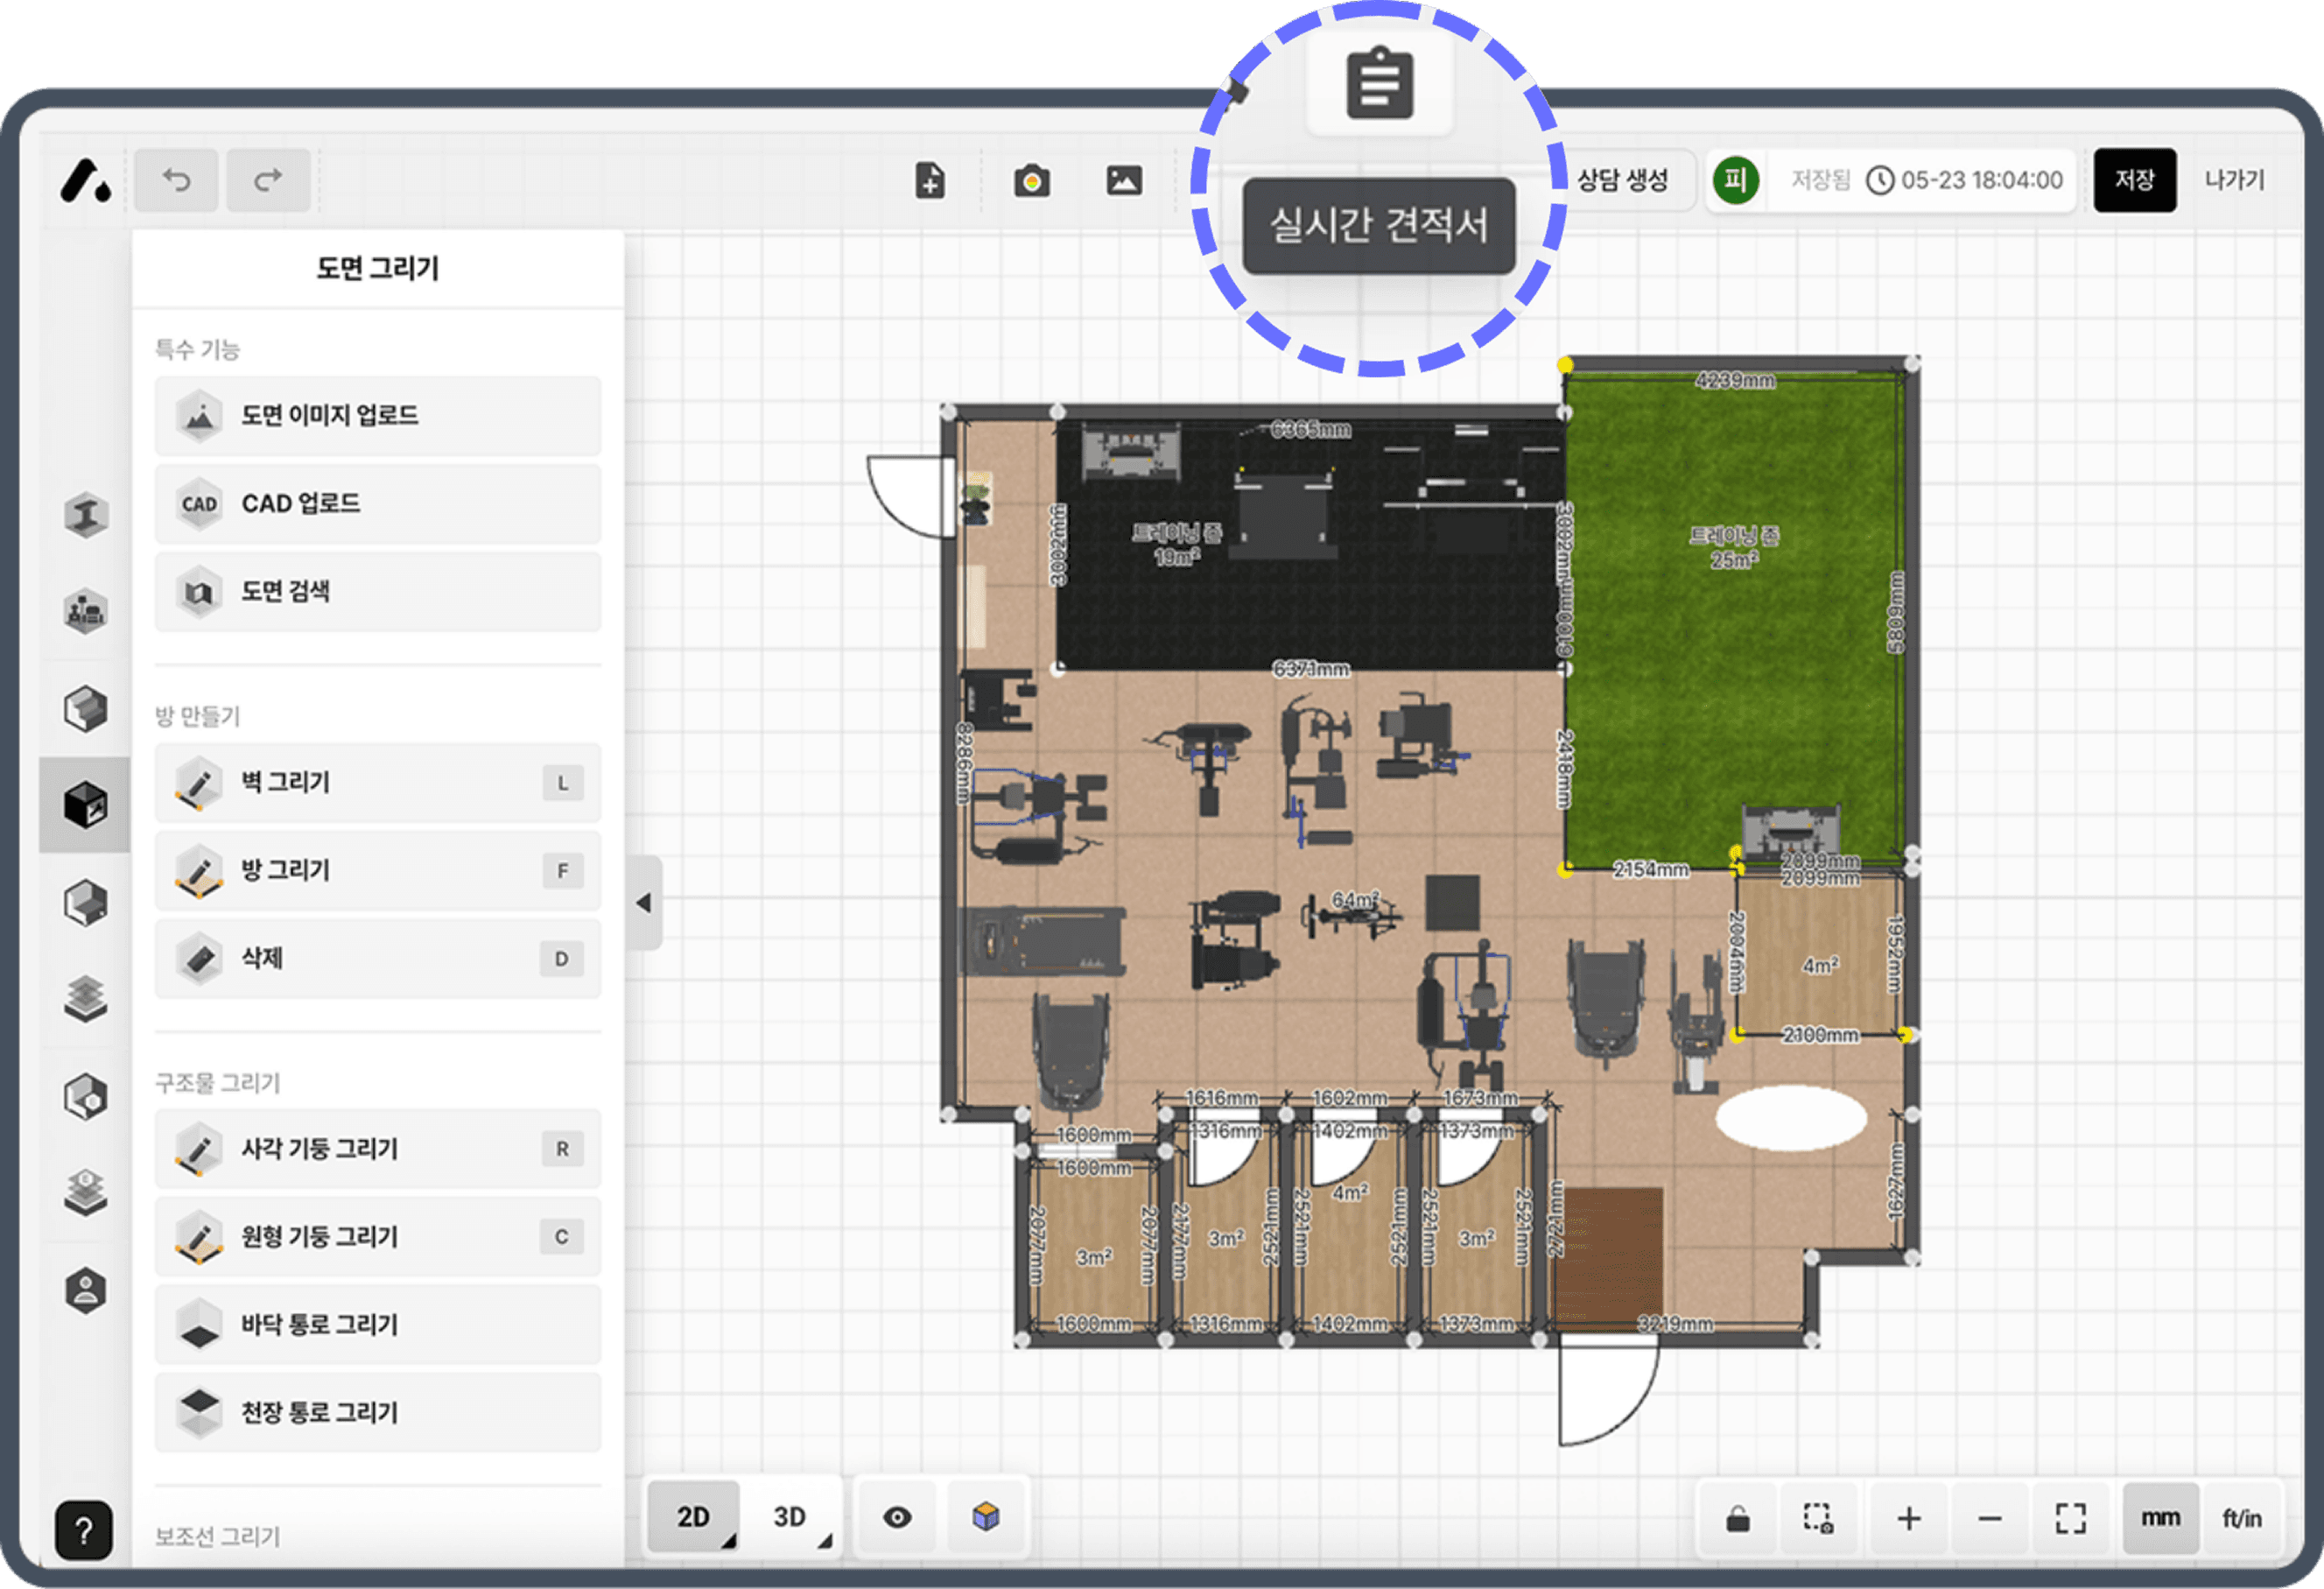Click the lock icon in bottom toolbar
This screenshot has width=2324, height=1589.
(1738, 1518)
